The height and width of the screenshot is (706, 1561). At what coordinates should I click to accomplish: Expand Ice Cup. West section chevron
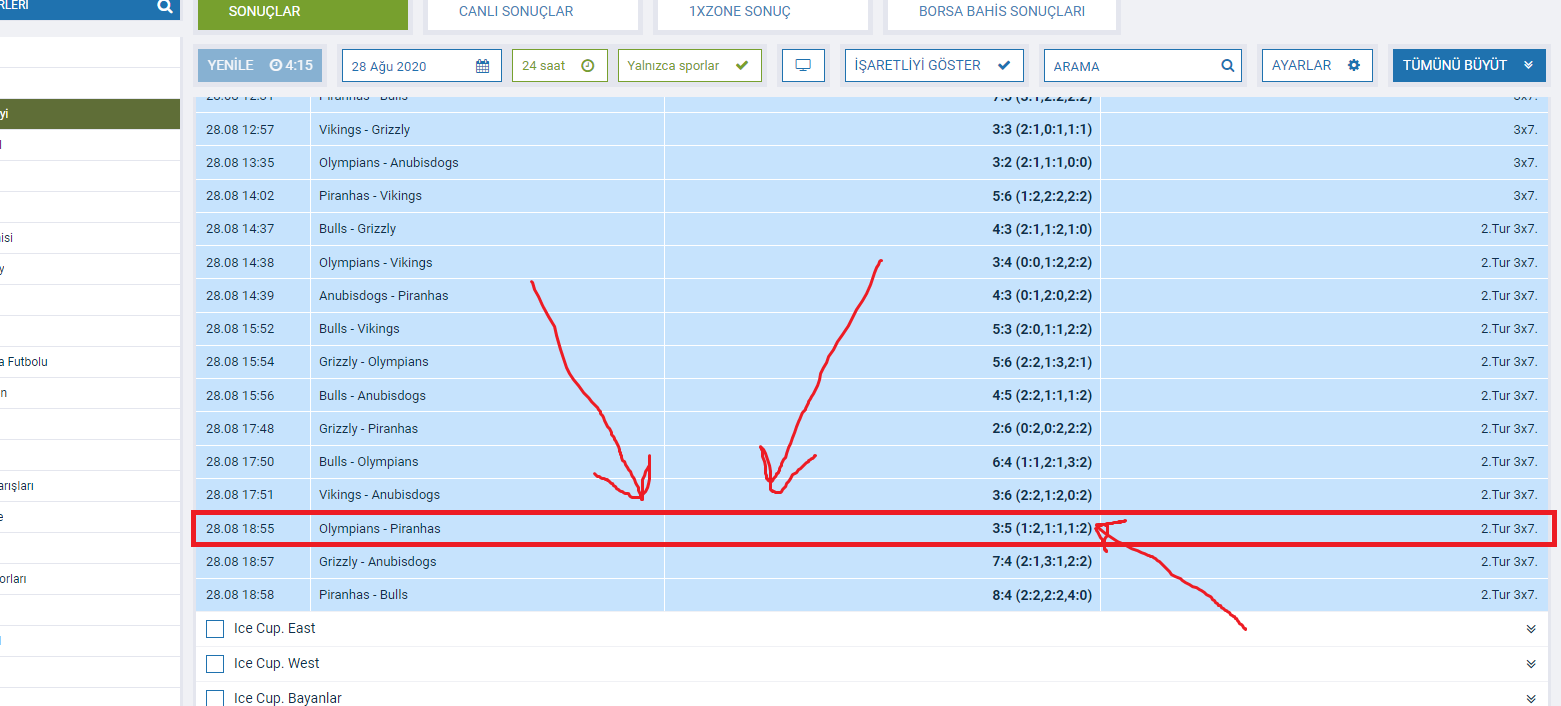[1531, 664]
